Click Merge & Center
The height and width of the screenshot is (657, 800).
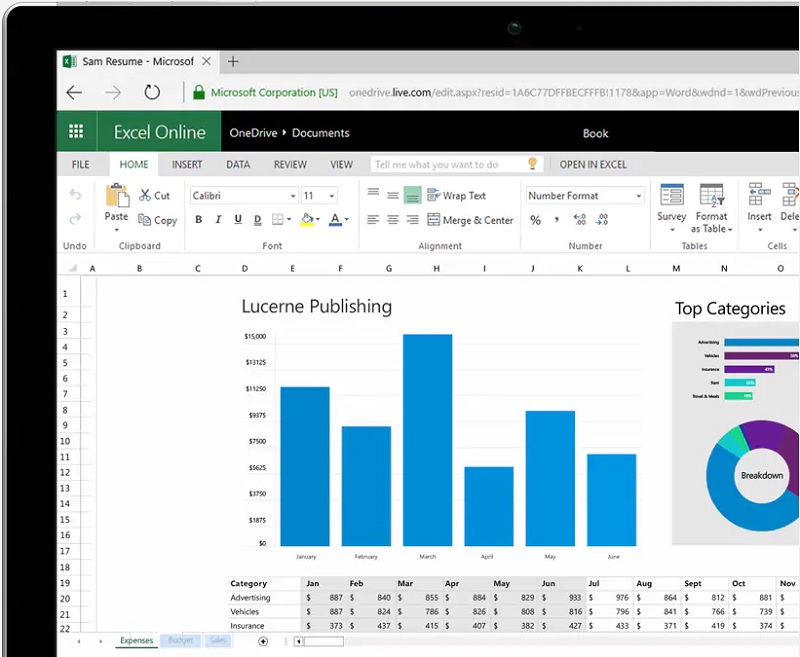pos(470,220)
